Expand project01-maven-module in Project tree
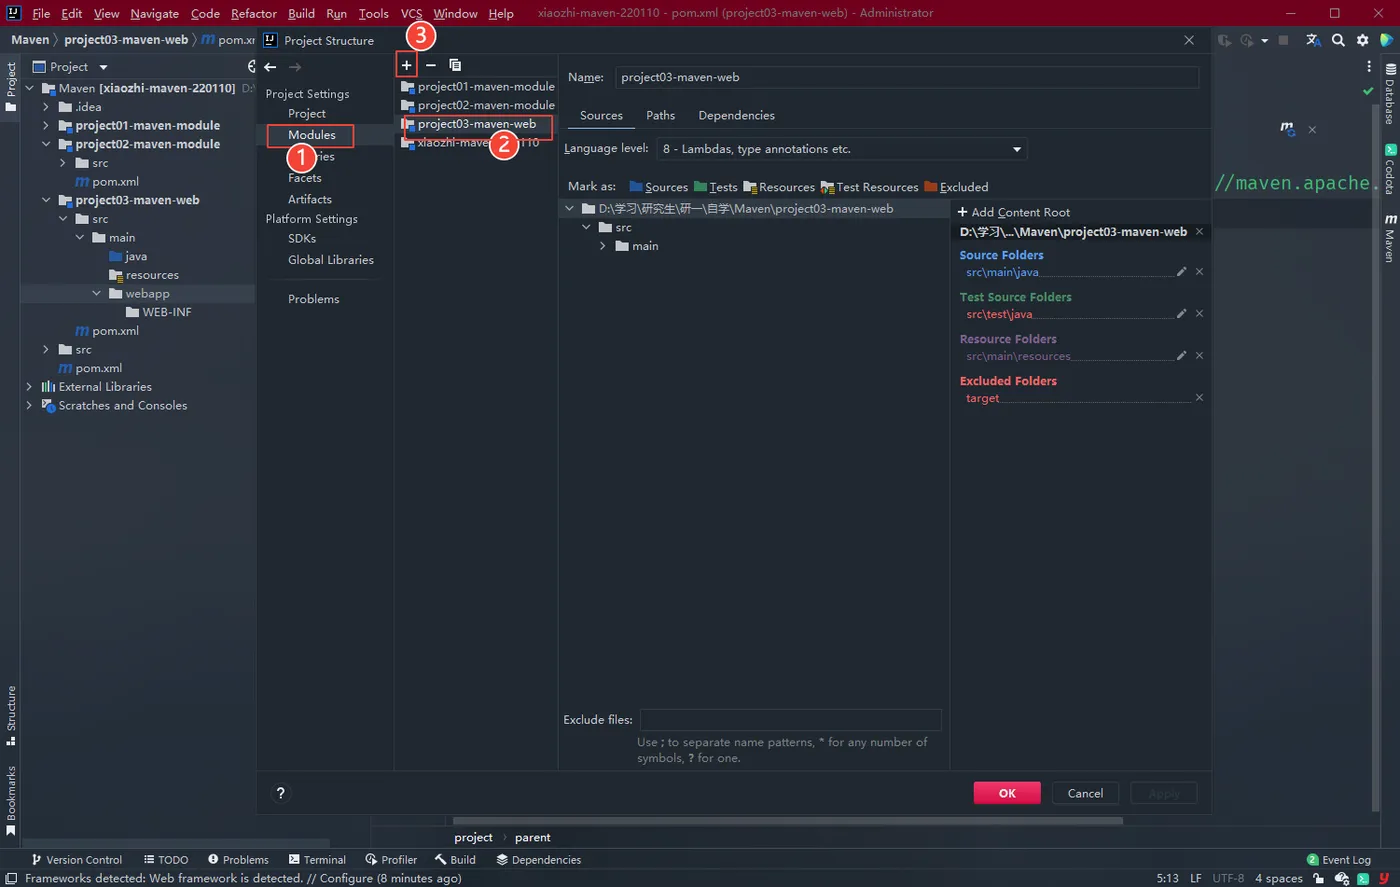 (46, 126)
